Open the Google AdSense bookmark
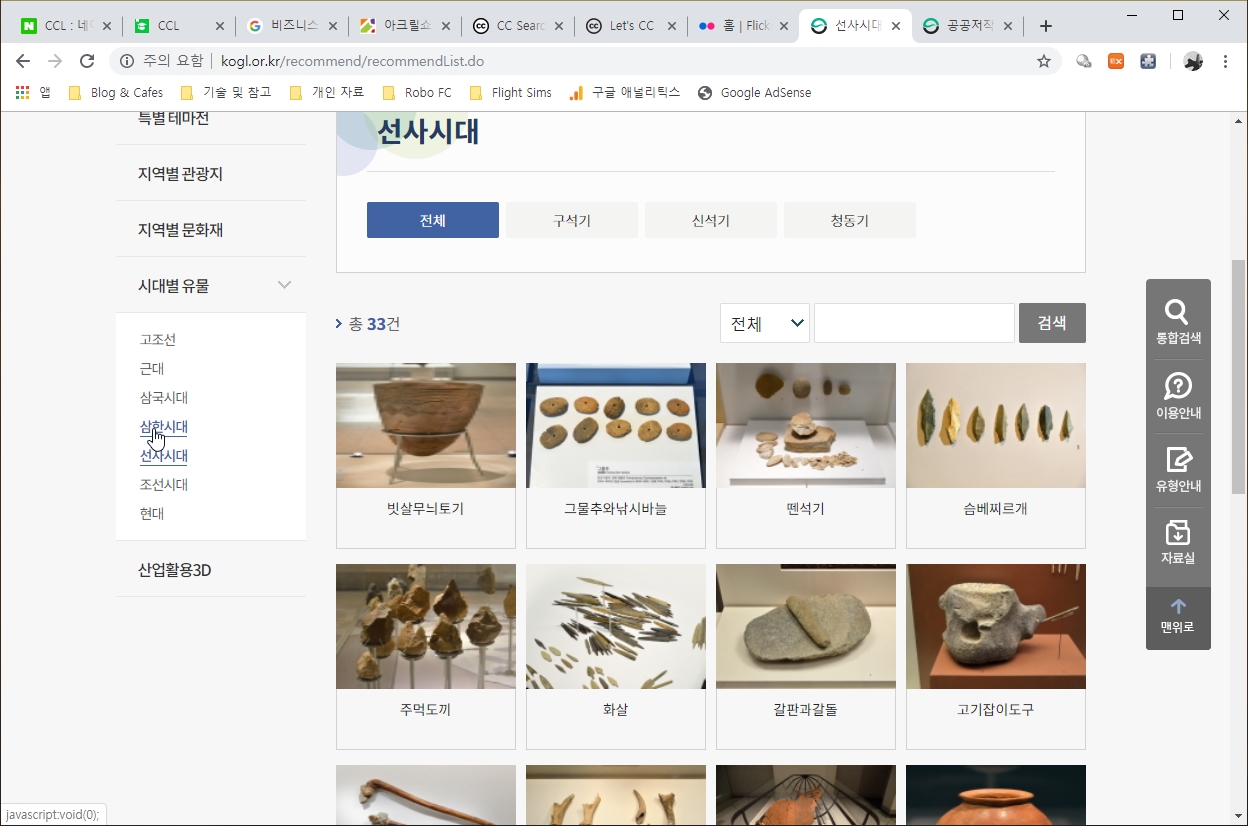This screenshot has width=1248, height=826. (754, 92)
